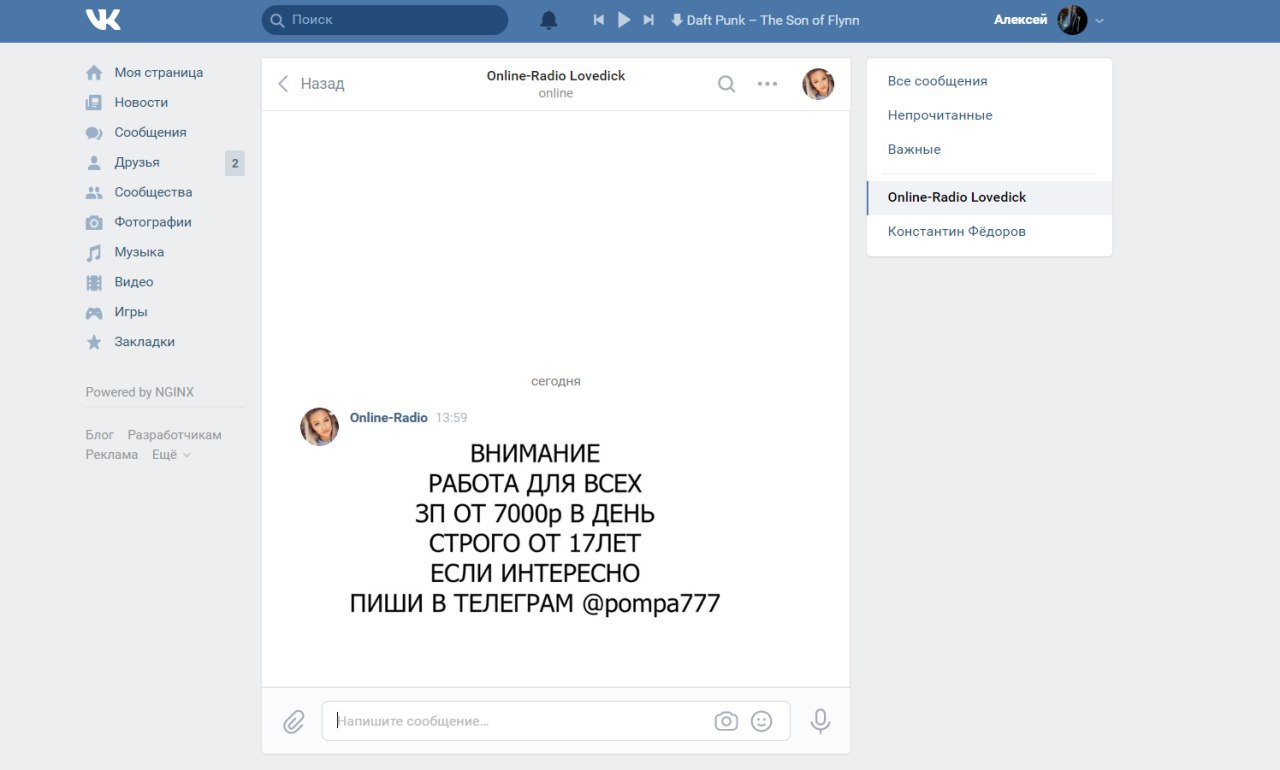Click the person icon beside Друзья

click(94, 162)
